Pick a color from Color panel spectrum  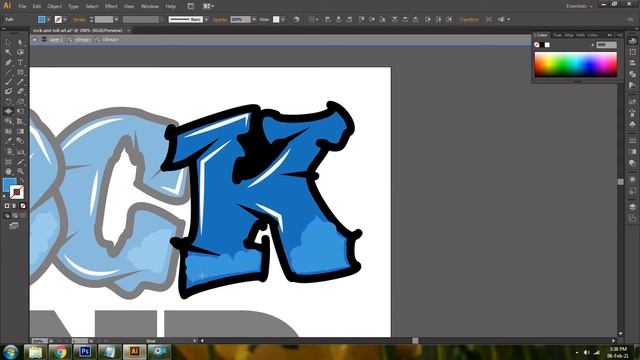click(576, 64)
